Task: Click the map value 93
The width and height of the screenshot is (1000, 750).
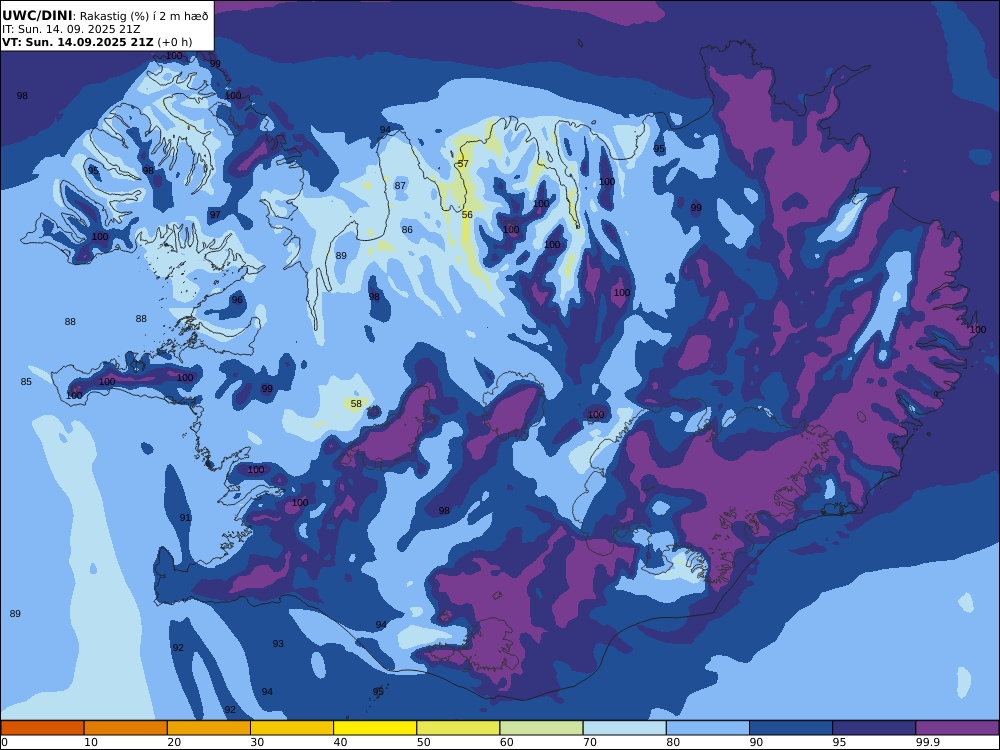Action: click(278, 644)
